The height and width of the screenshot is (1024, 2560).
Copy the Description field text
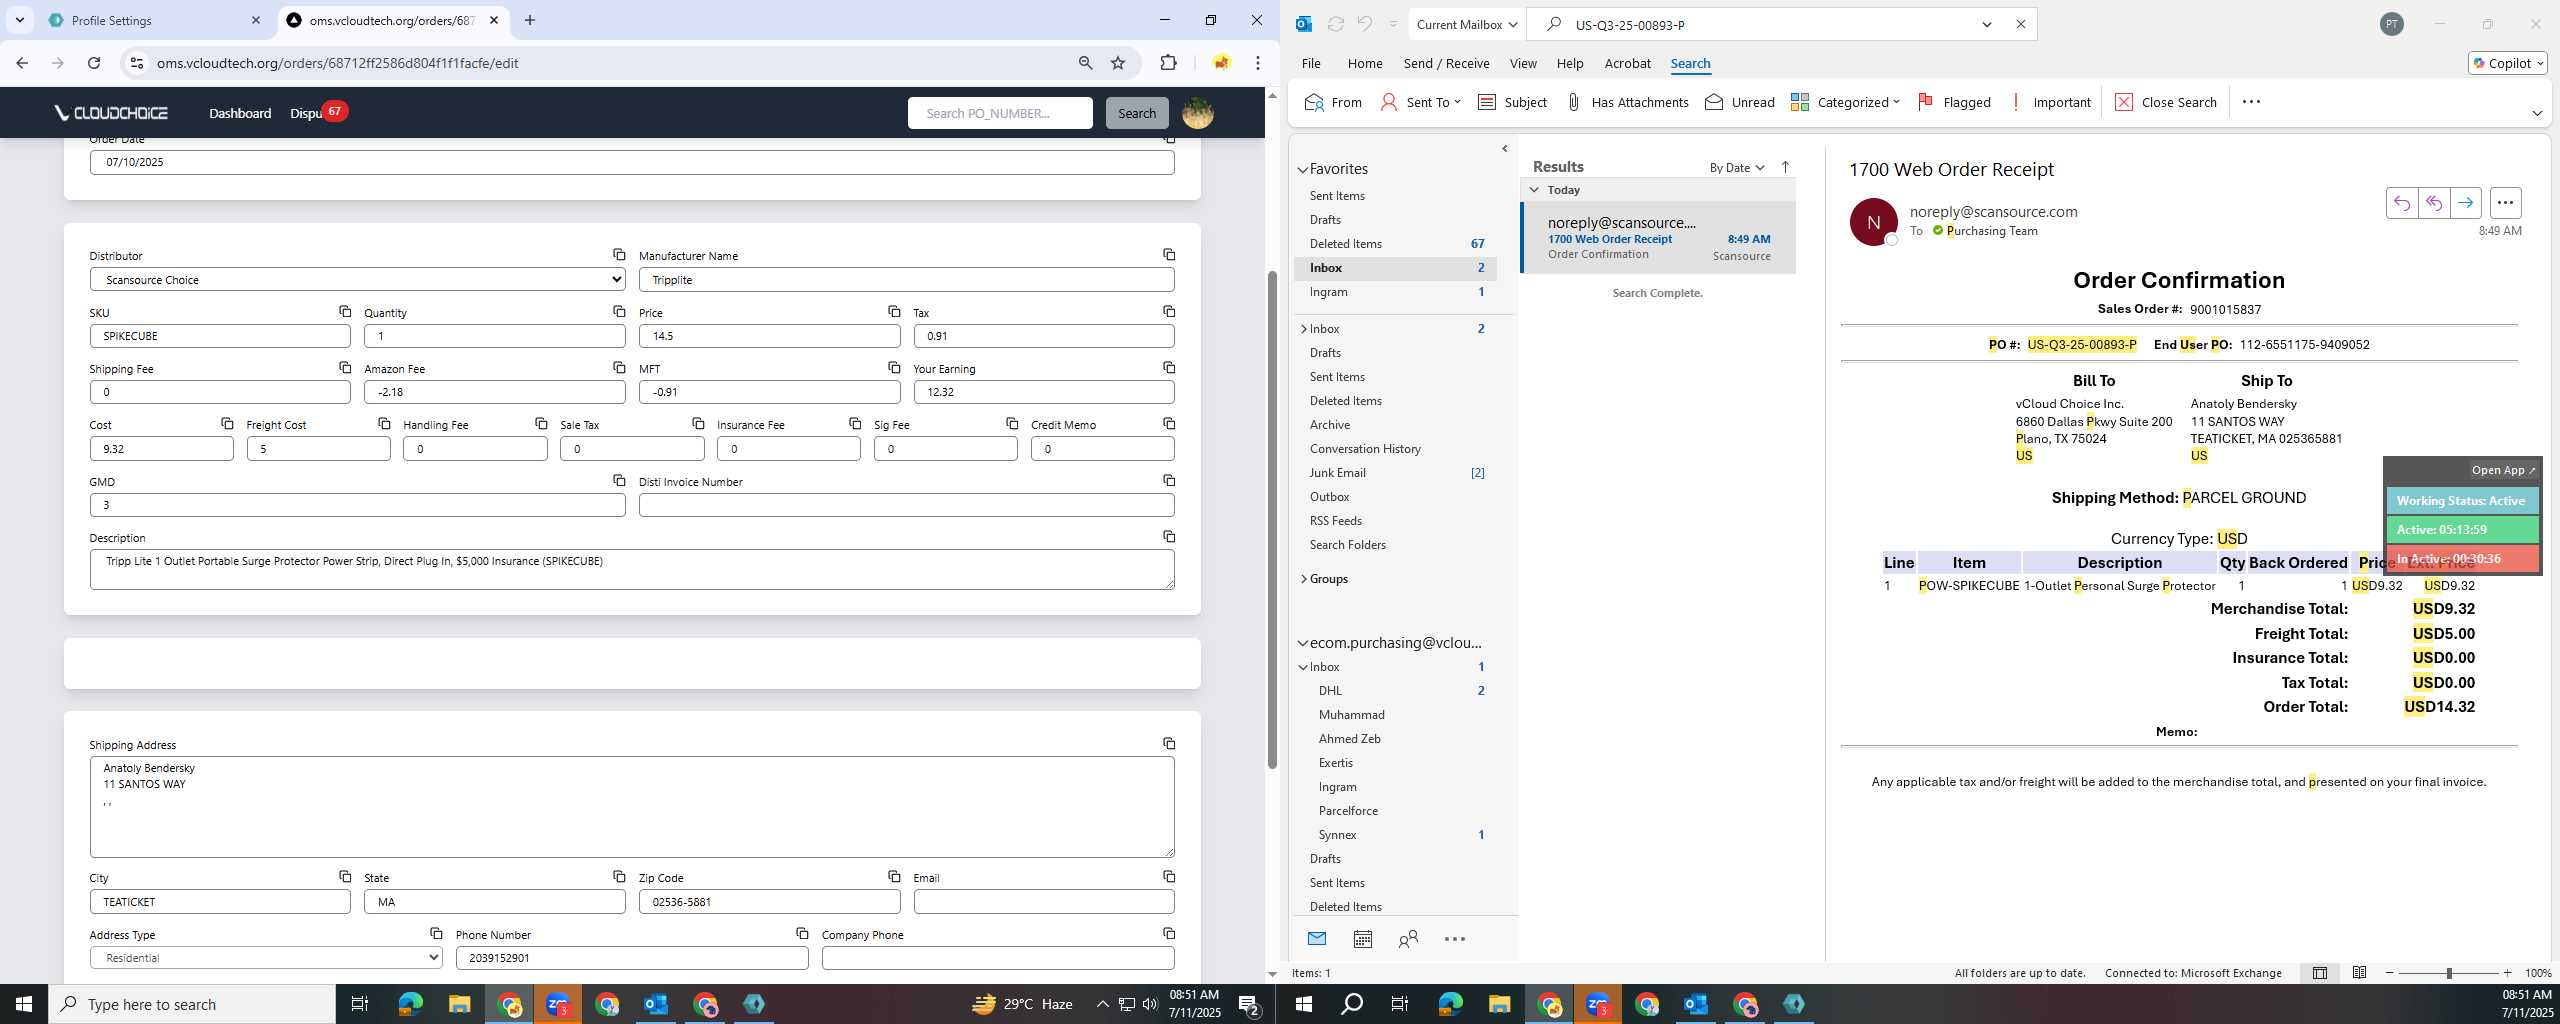[1169, 537]
